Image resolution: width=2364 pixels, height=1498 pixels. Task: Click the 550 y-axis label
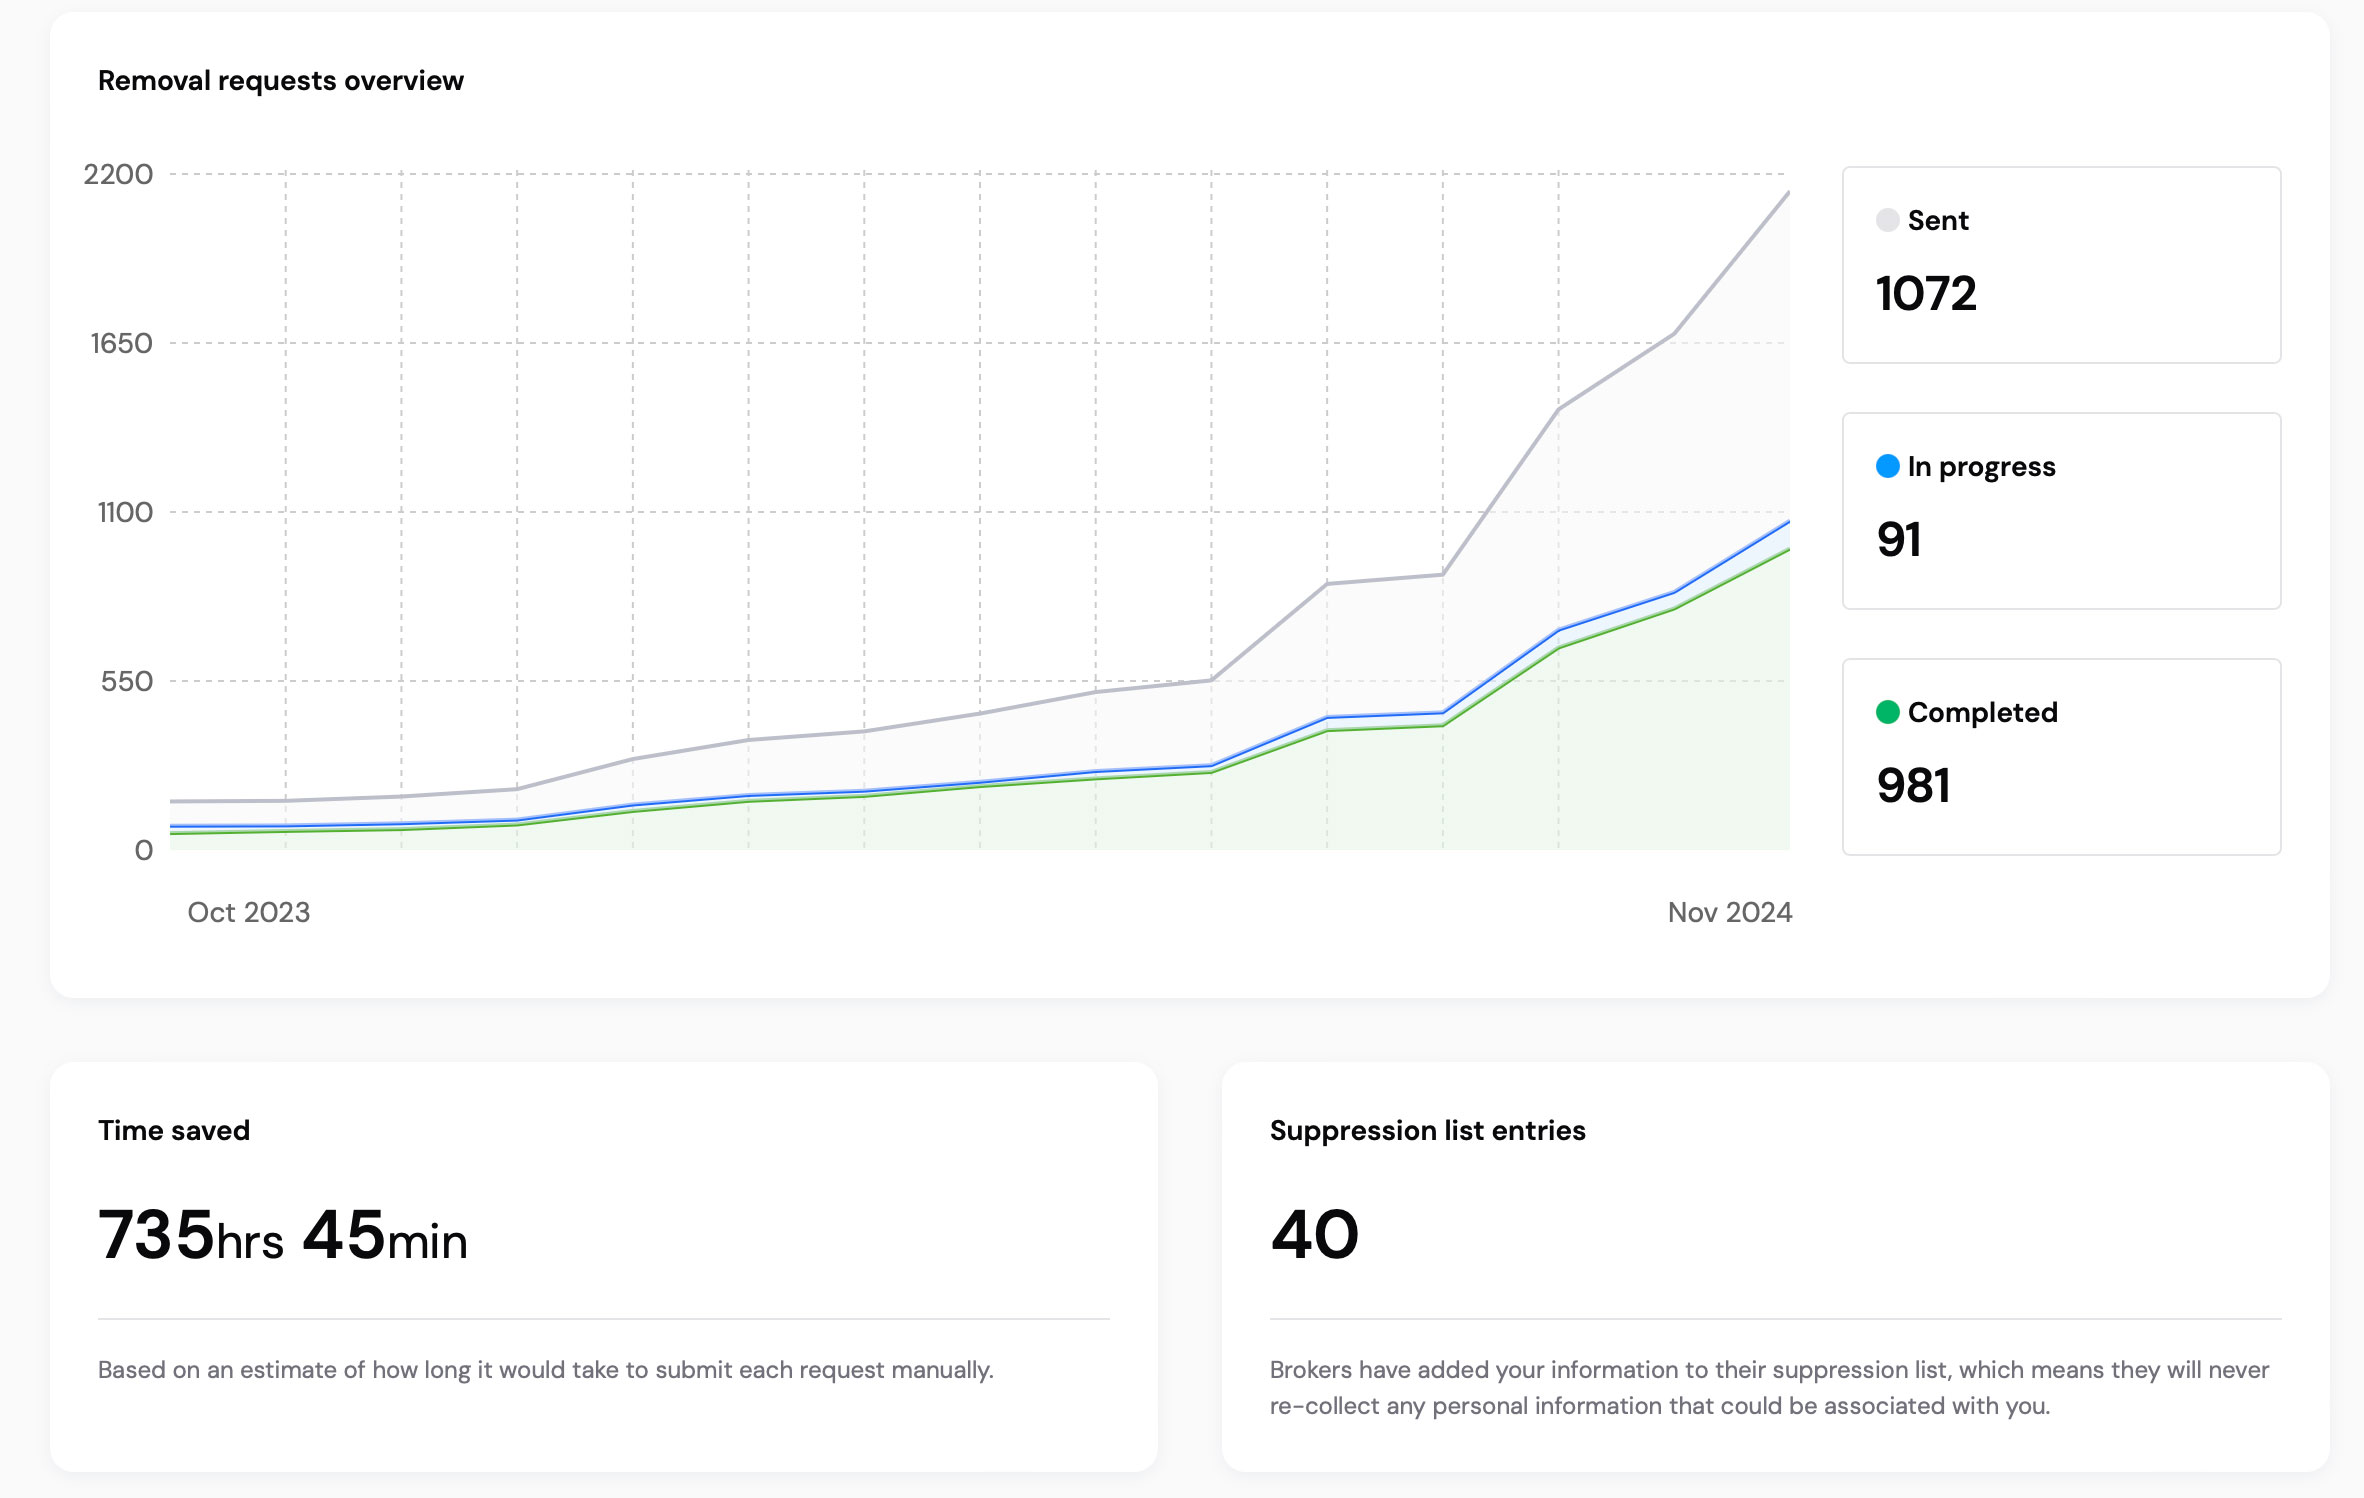tap(127, 681)
